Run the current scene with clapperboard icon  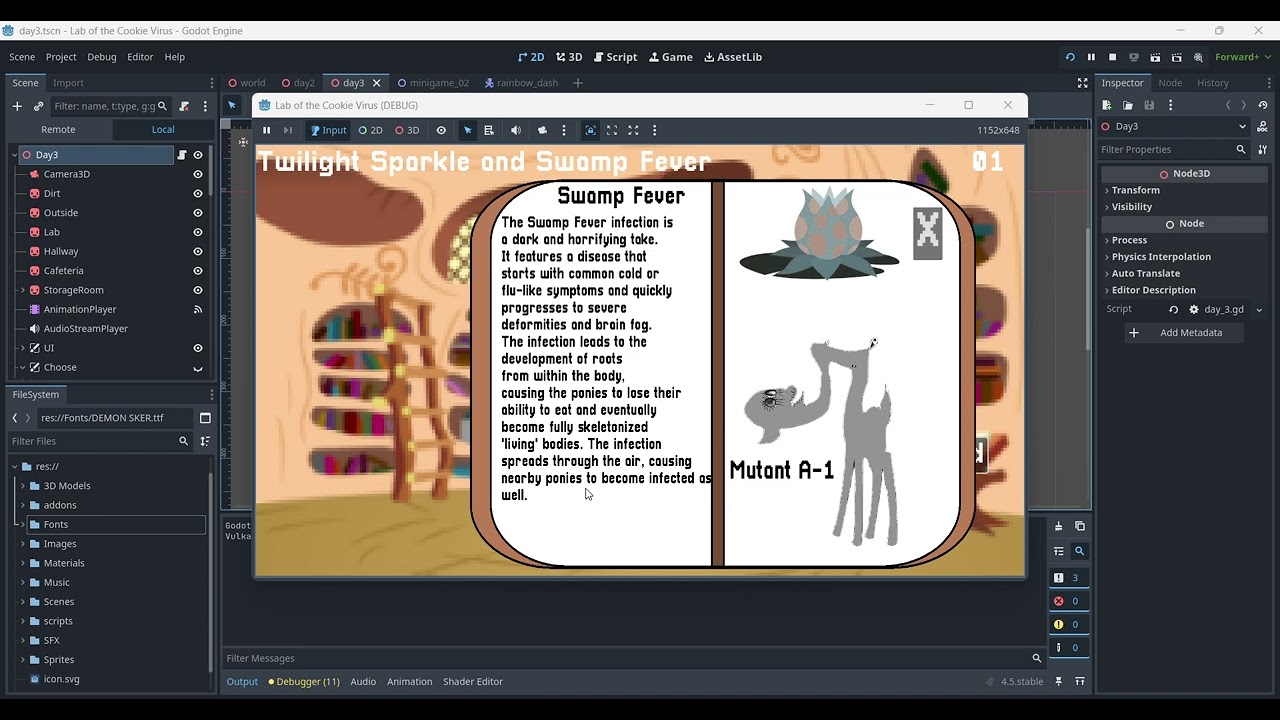1155,57
